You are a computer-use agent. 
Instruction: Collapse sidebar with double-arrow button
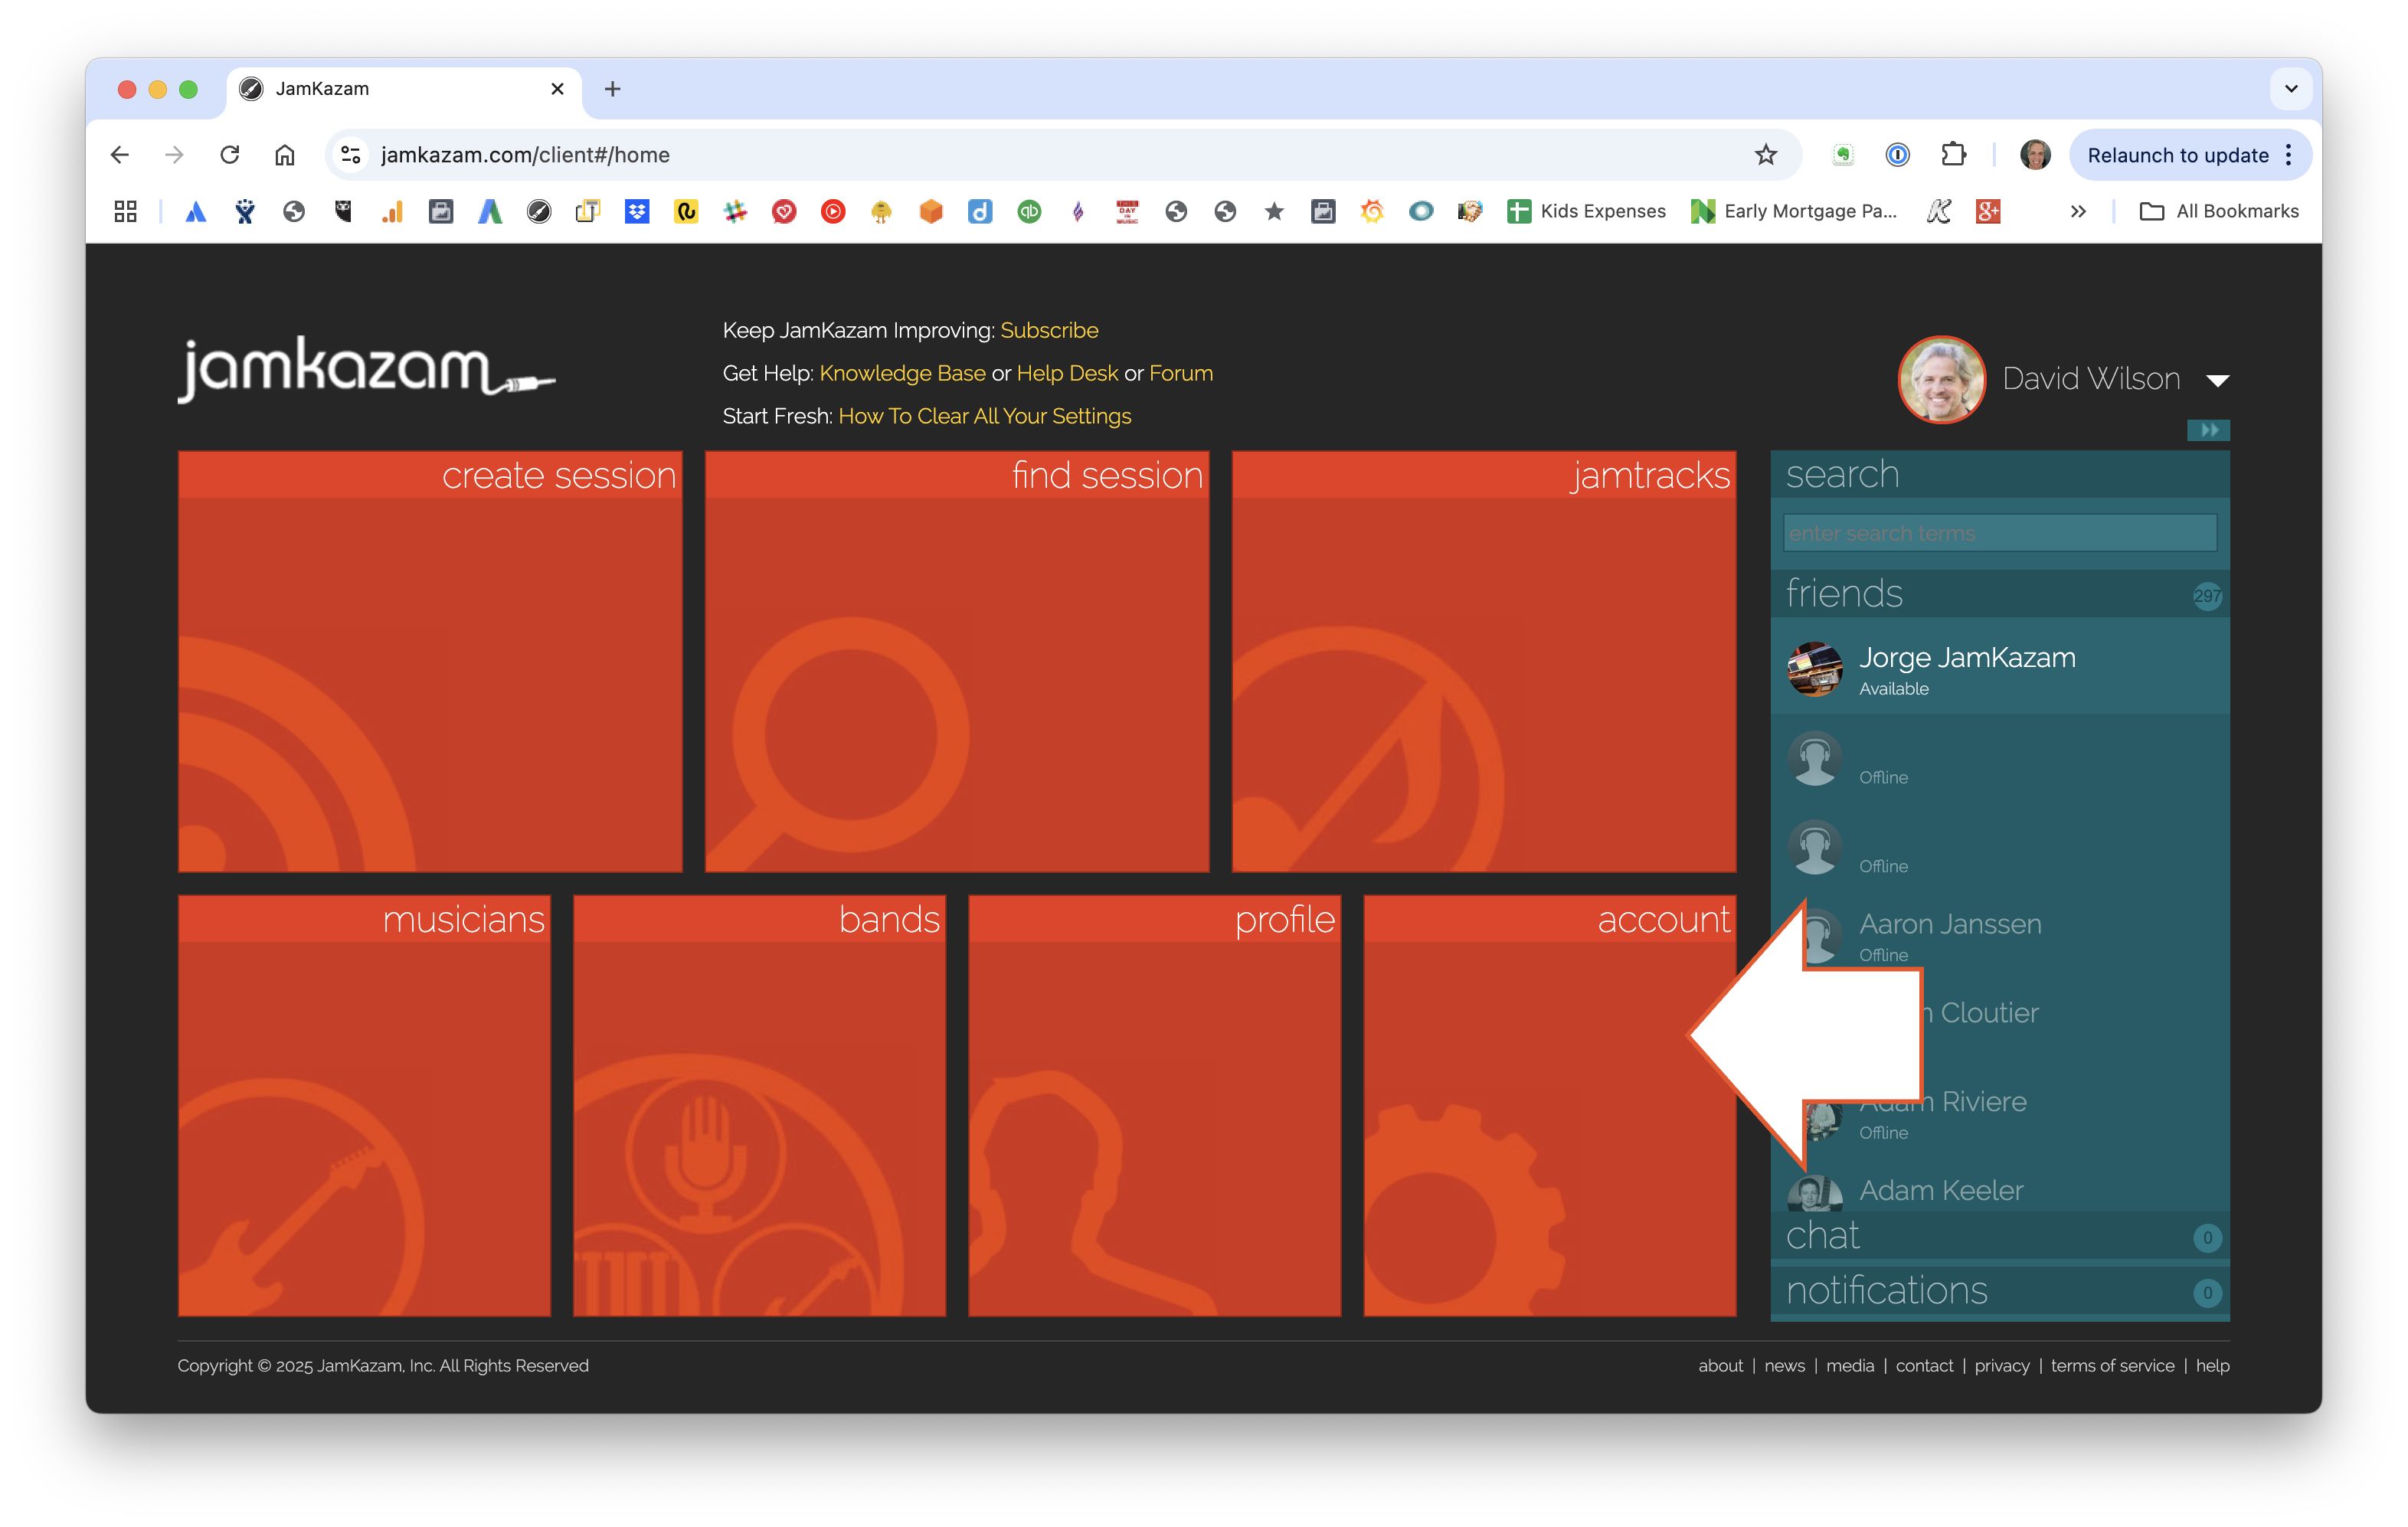2208,430
